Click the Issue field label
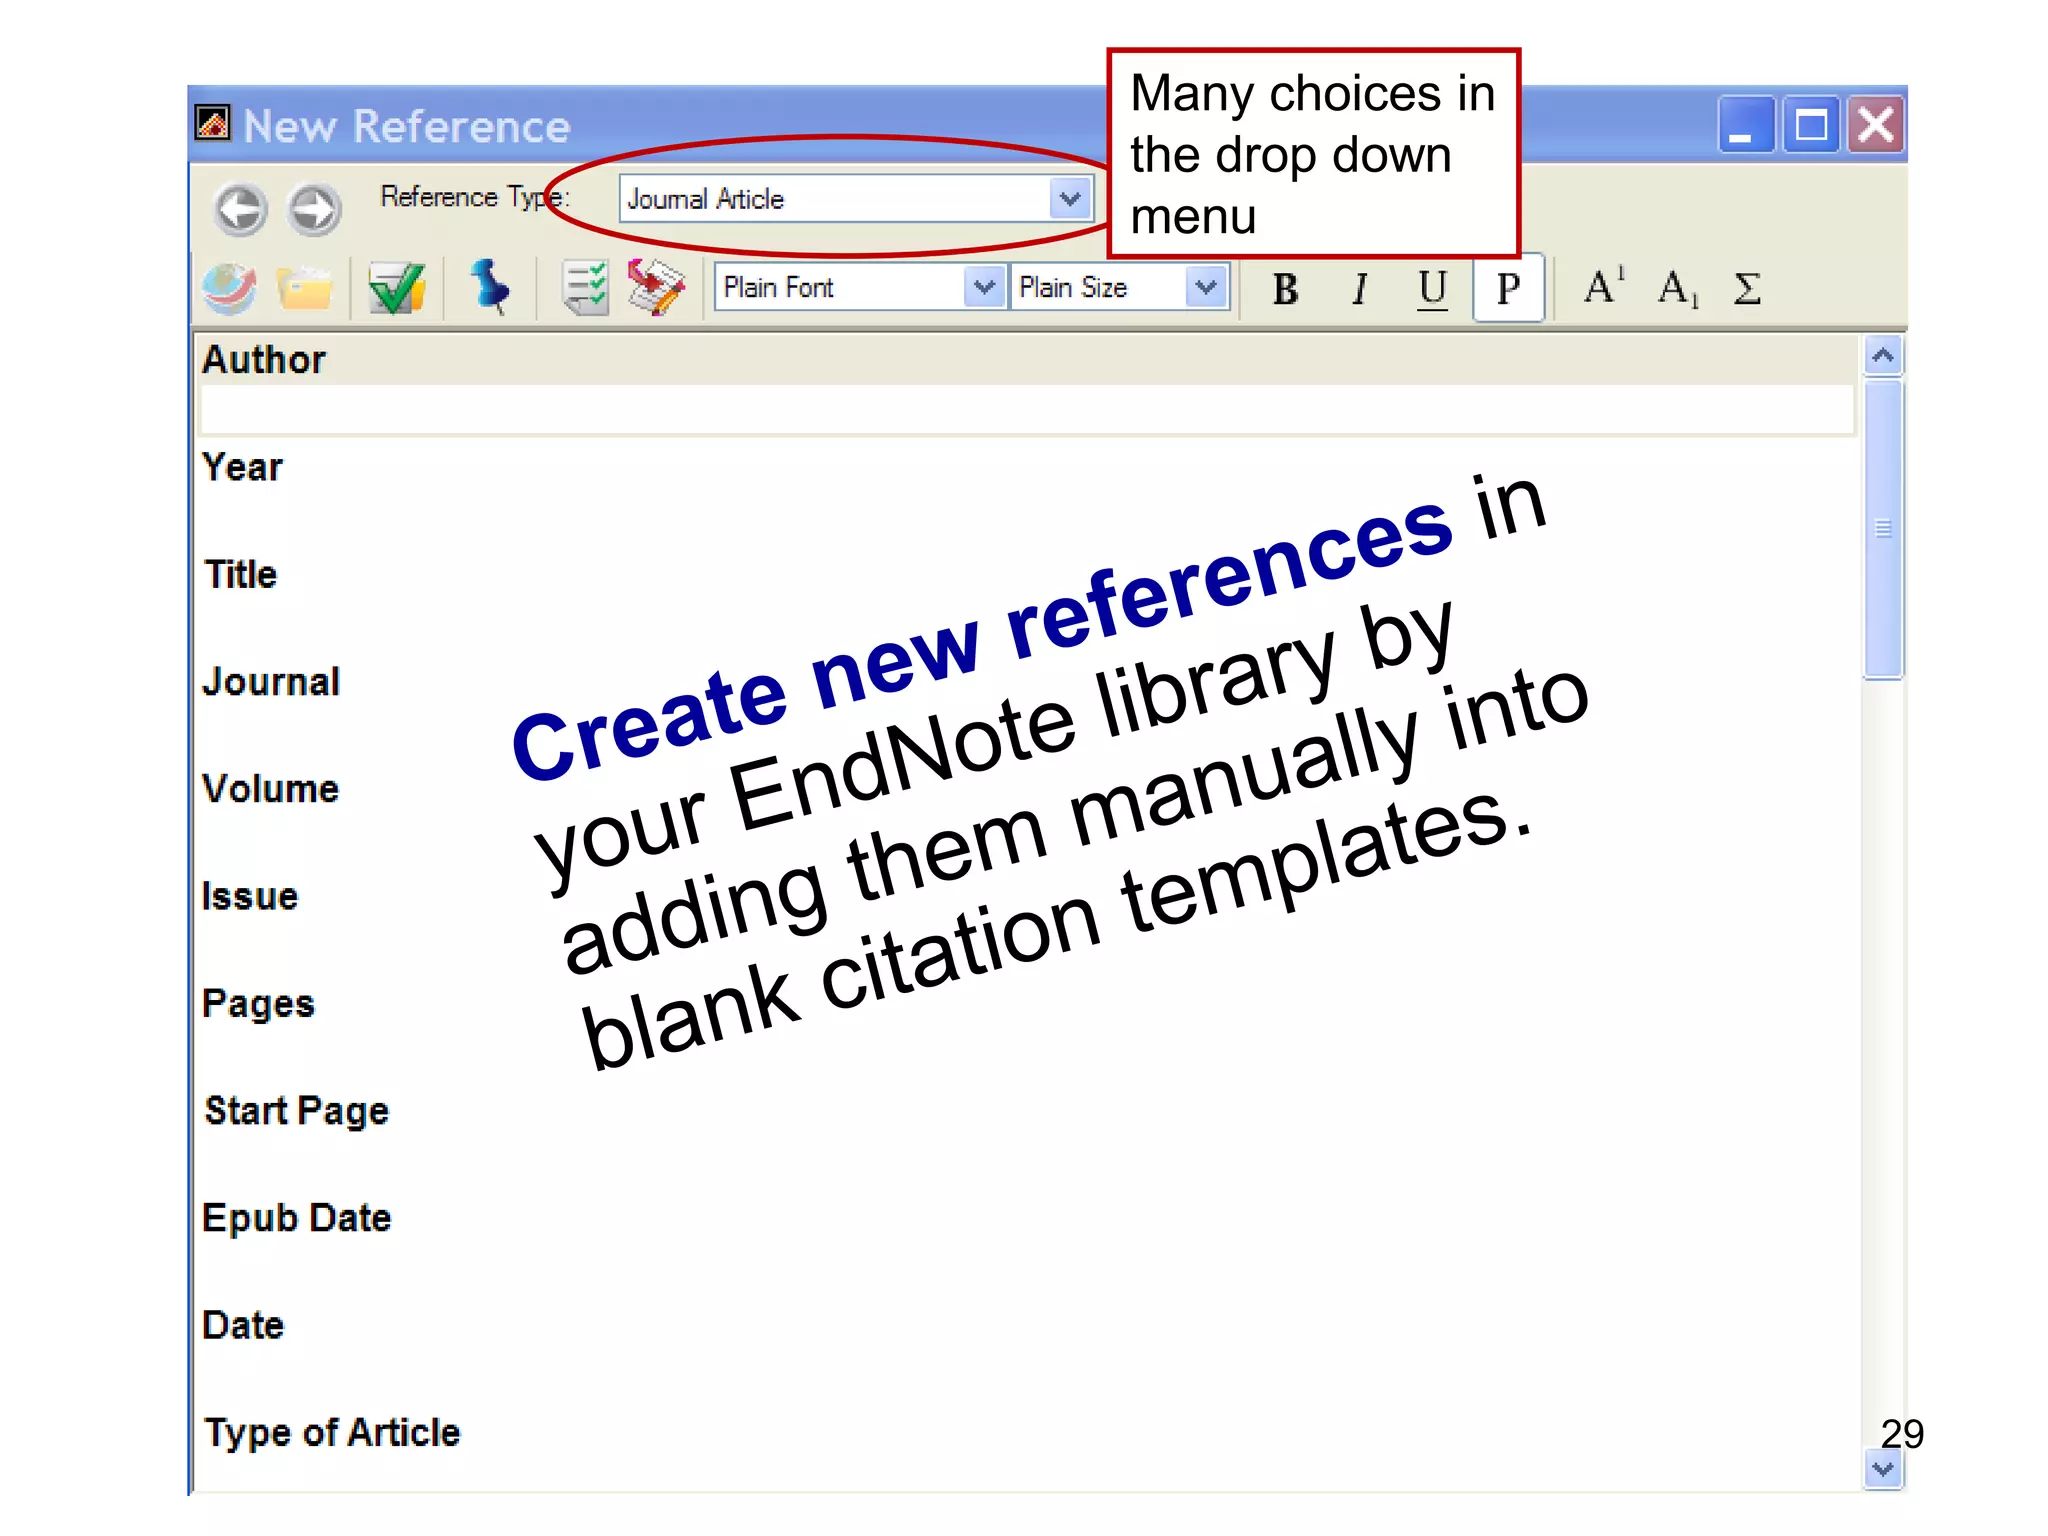Image resolution: width=2048 pixels, height=1536 pixels. click(249, 896)
